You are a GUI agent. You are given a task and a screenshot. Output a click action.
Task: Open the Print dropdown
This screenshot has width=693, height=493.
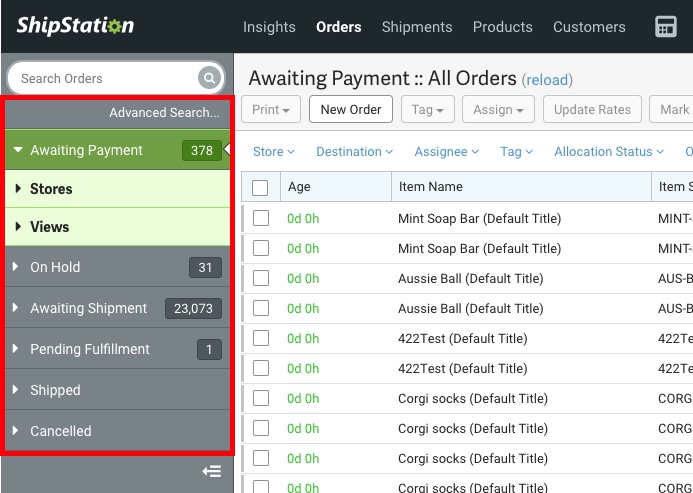(271, 109)
